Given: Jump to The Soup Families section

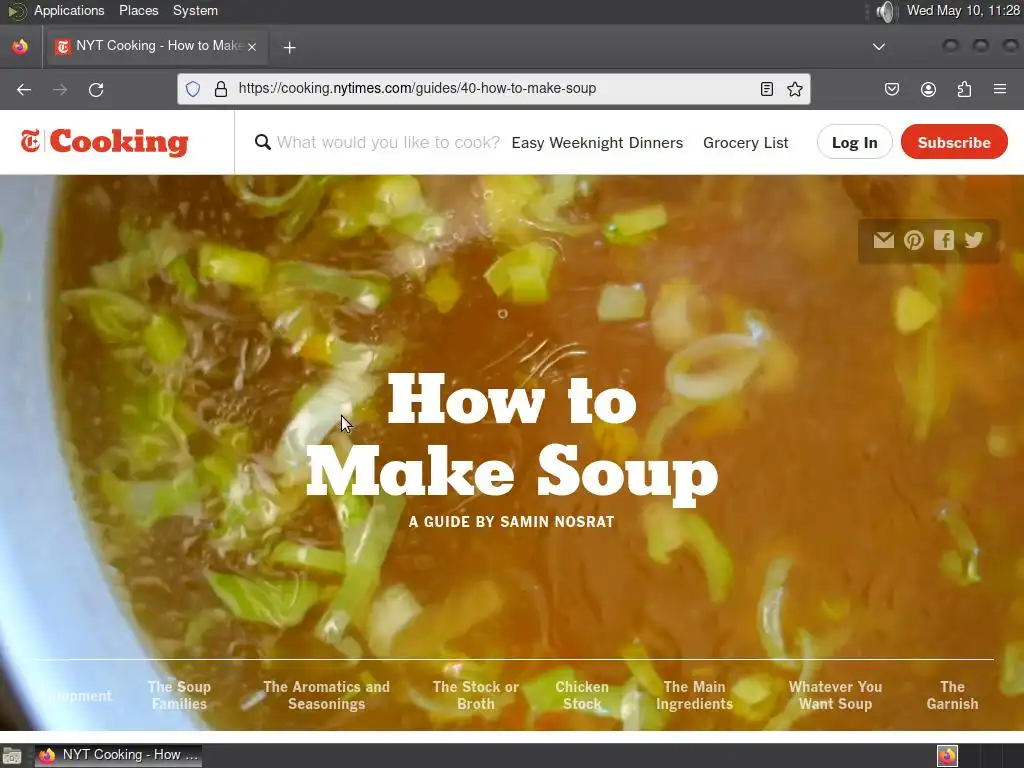Looking at the screenshot, I should pyautogui.click(x=179, y=696).
